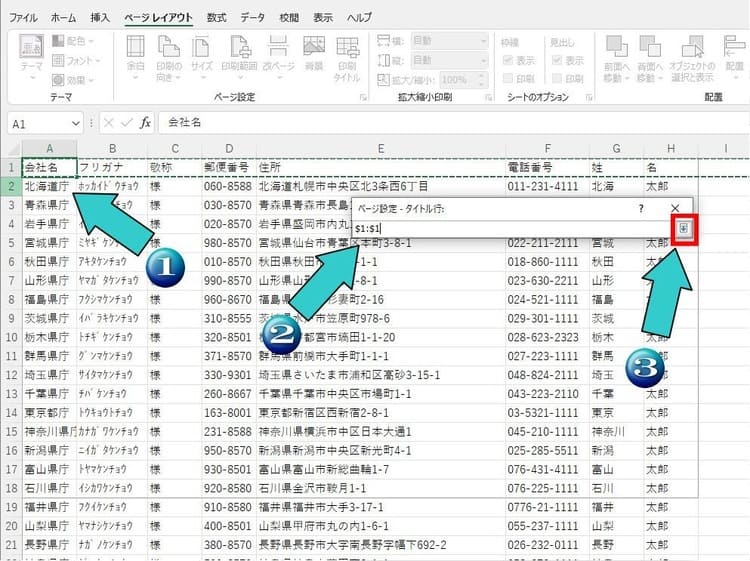
Task: Click cell 北海道庁
Action: (49, 187)
